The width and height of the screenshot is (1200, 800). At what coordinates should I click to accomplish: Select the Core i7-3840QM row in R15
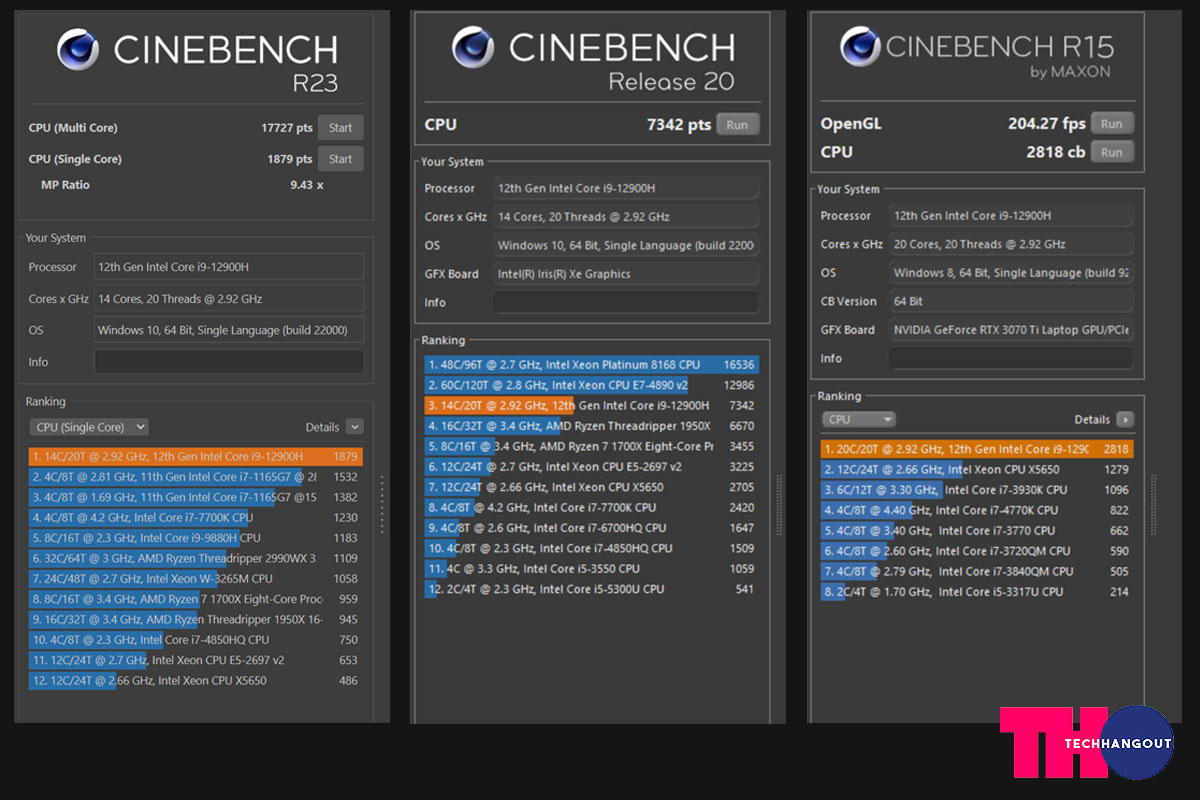pos(978,571)
